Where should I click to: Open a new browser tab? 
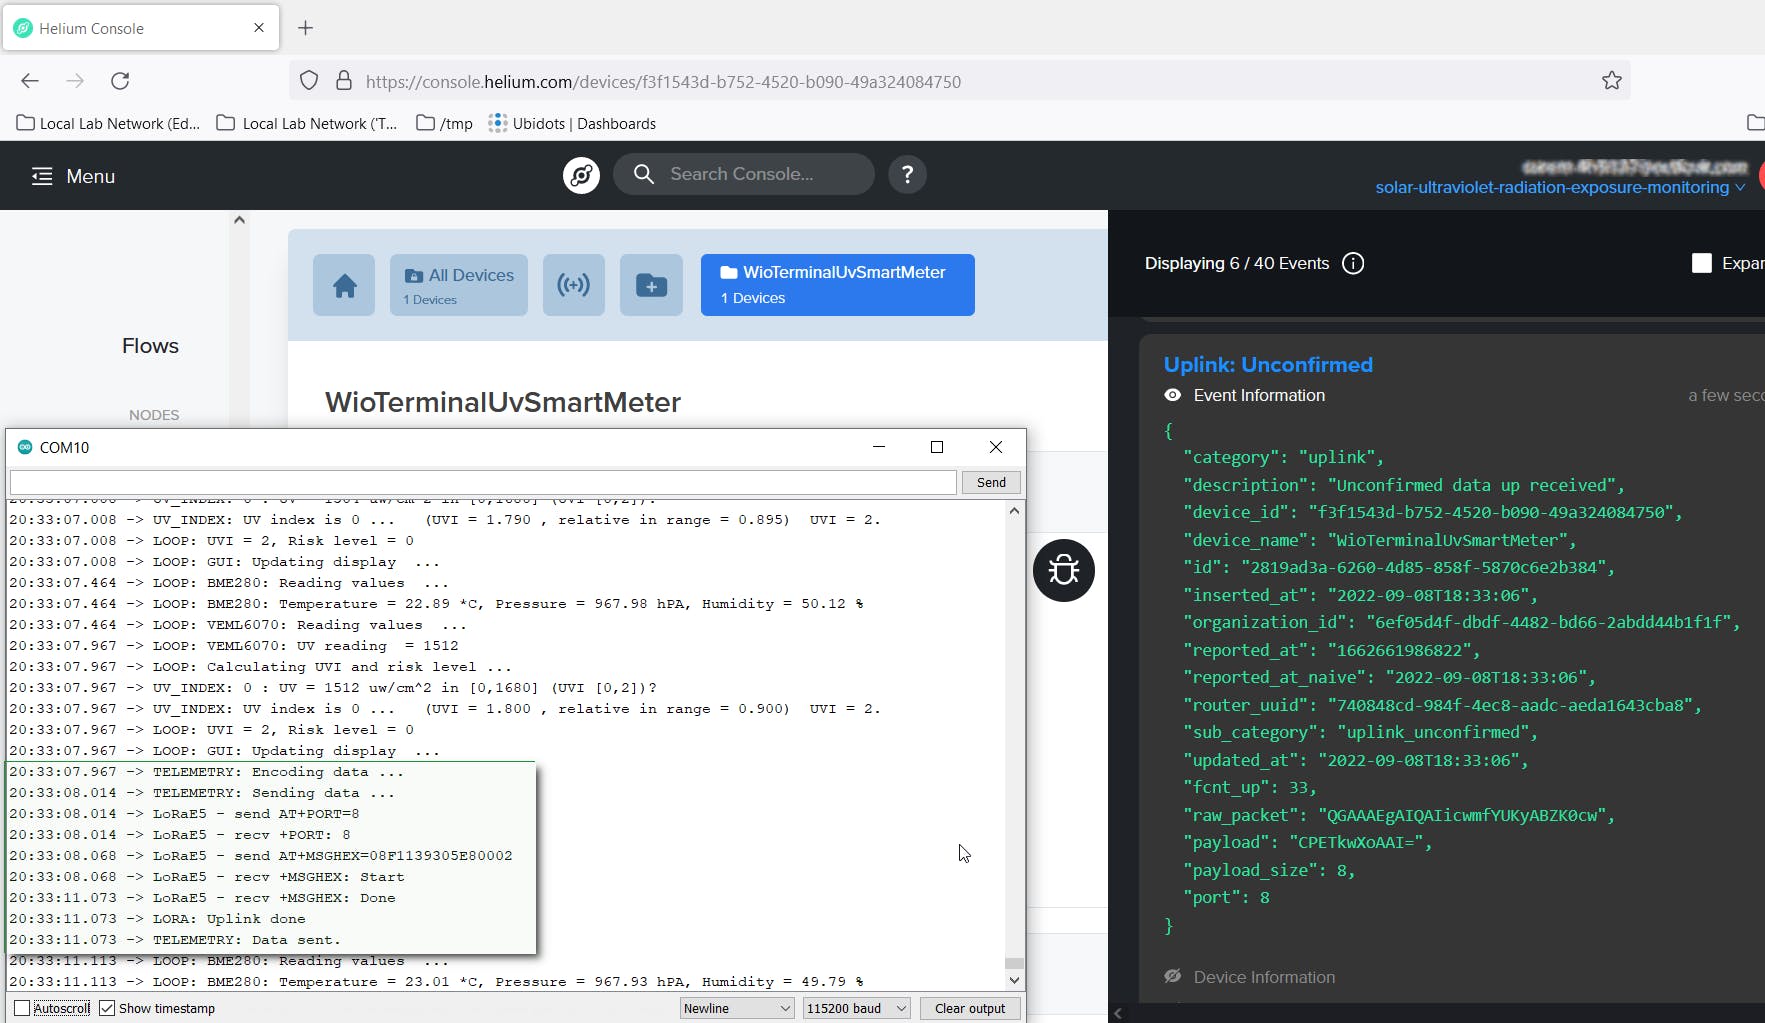(x=306, y=28)
